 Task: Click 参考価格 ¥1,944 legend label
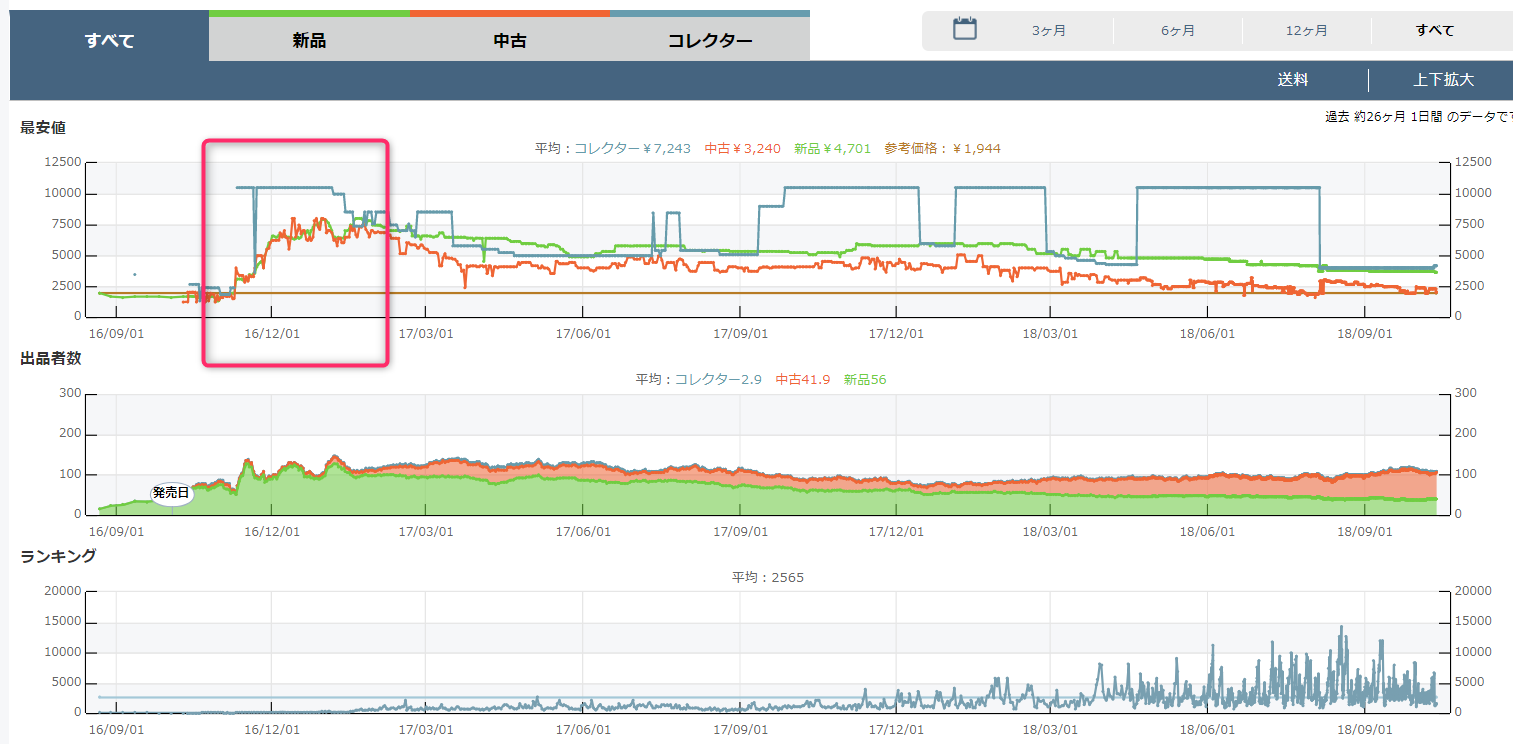[x=942, y=148]
